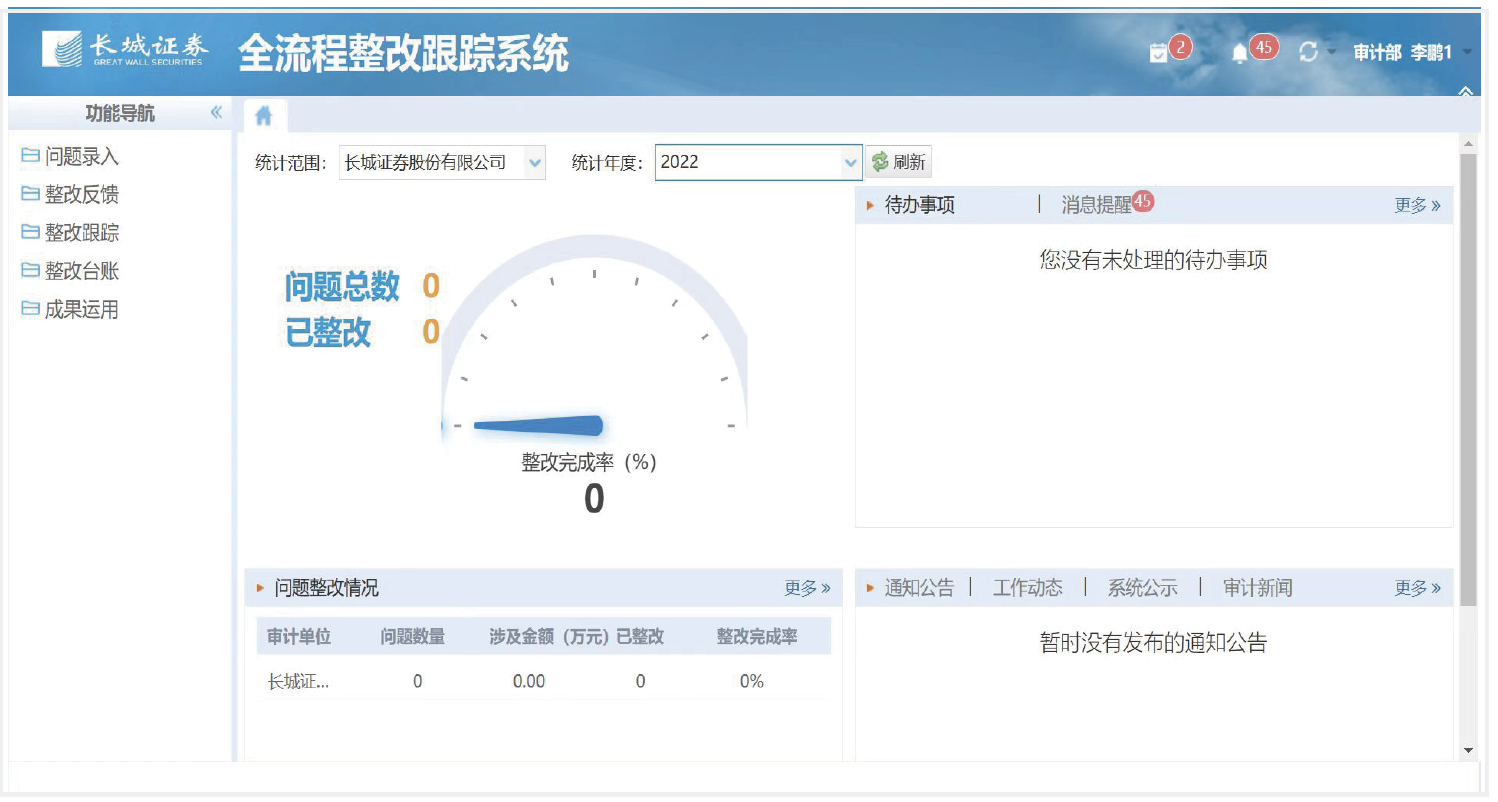Viewport: 1498px width, 802px height.
Task: Collapse the 功能导航 sidebar panel
Action: [216, 113]
